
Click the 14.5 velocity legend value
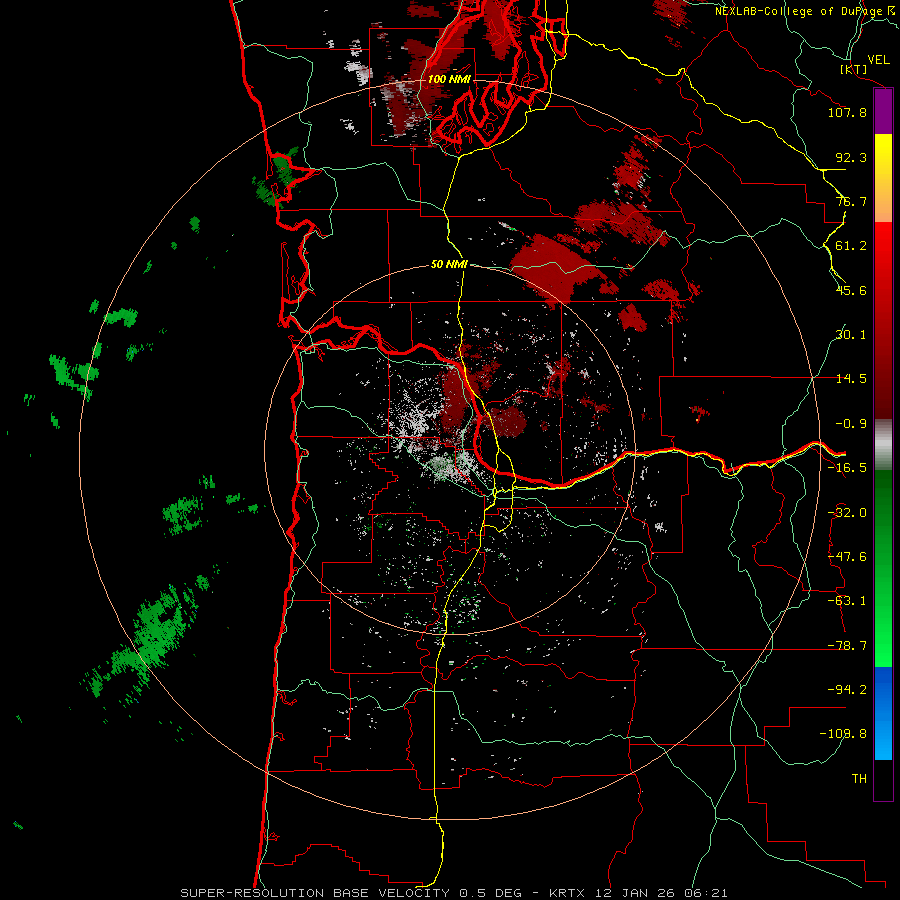[x=851, y=379]
